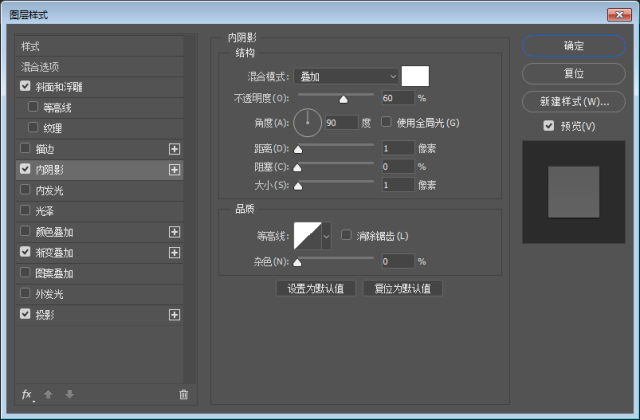Open the 投影 settings row
Image resolution: width=640 pixels, height=420 pixels.
point(99,315)
